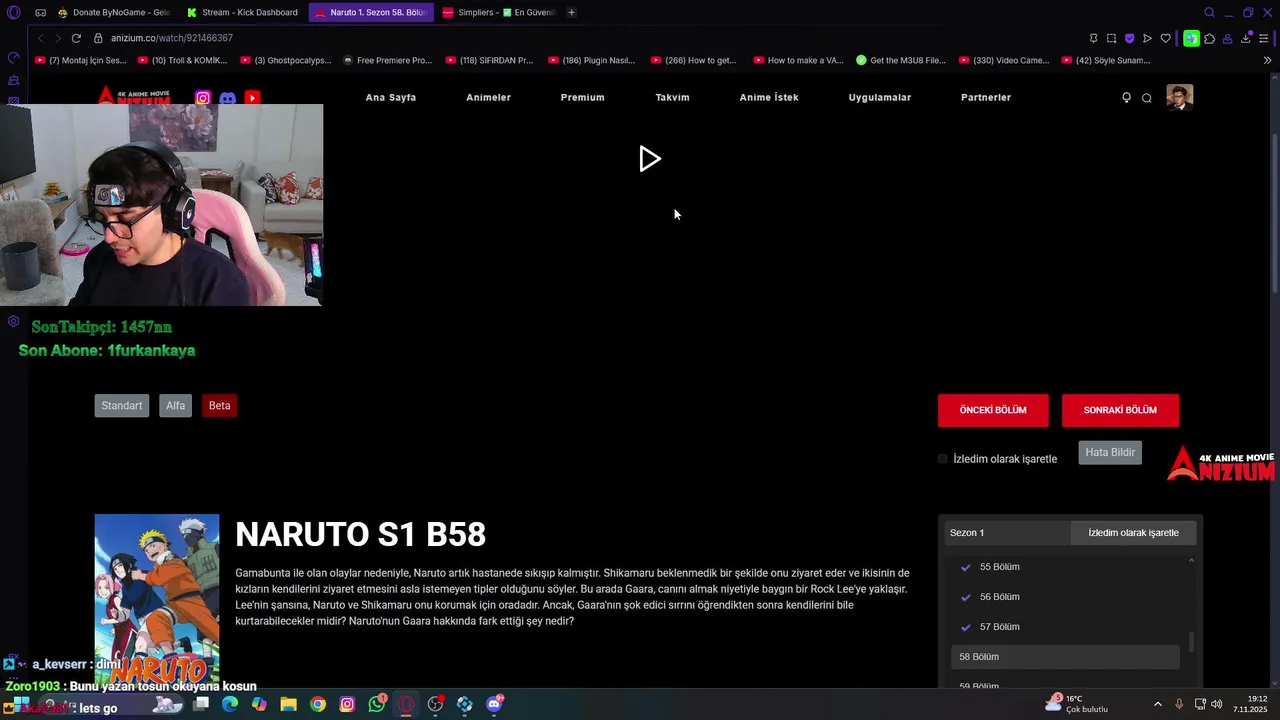Click the episode list scrollbar
Viewport: 1280px width, 720px height.
1191,642
